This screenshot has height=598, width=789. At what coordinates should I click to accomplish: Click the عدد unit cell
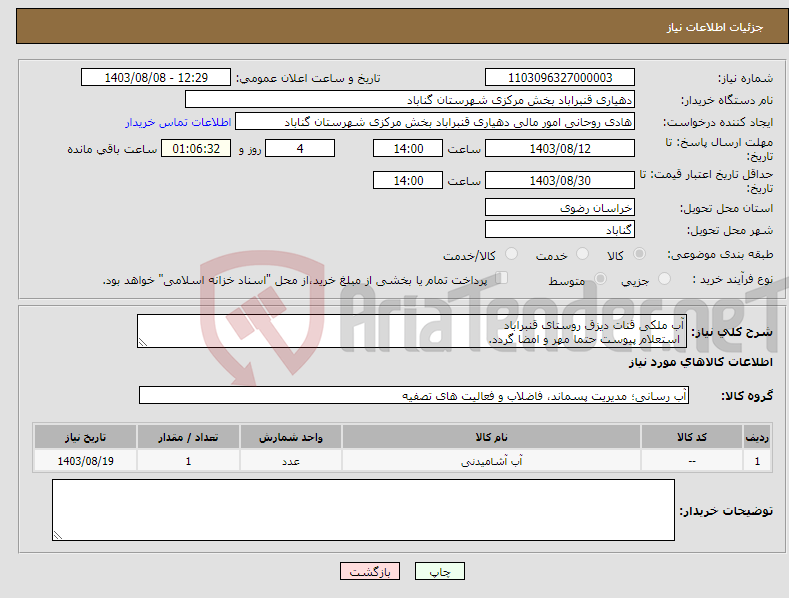click(x=291, y=461)
